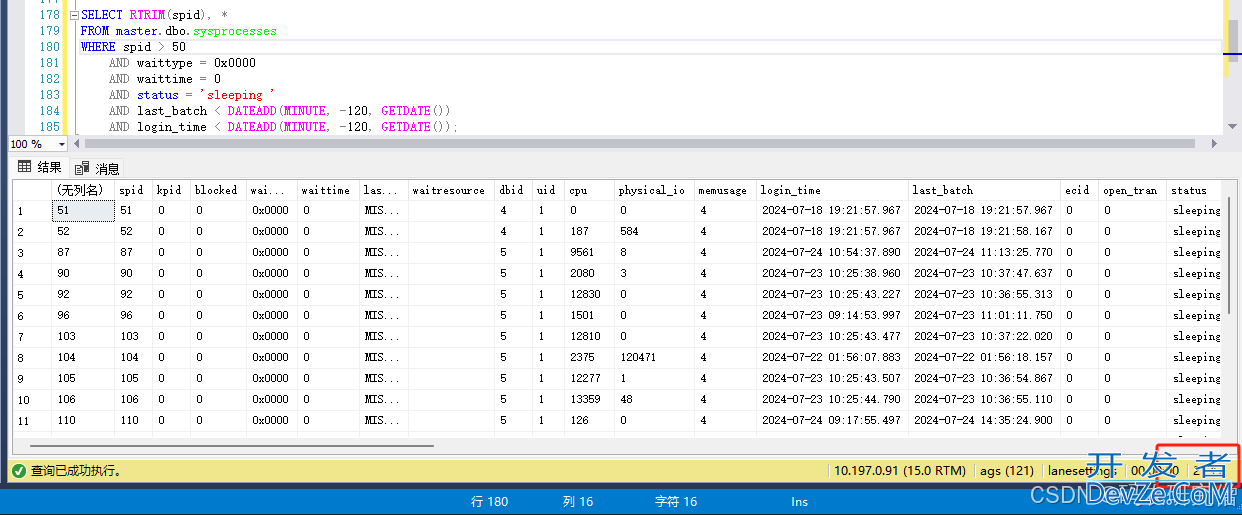Click line number 180 in editor margin

tap(50, 47)
